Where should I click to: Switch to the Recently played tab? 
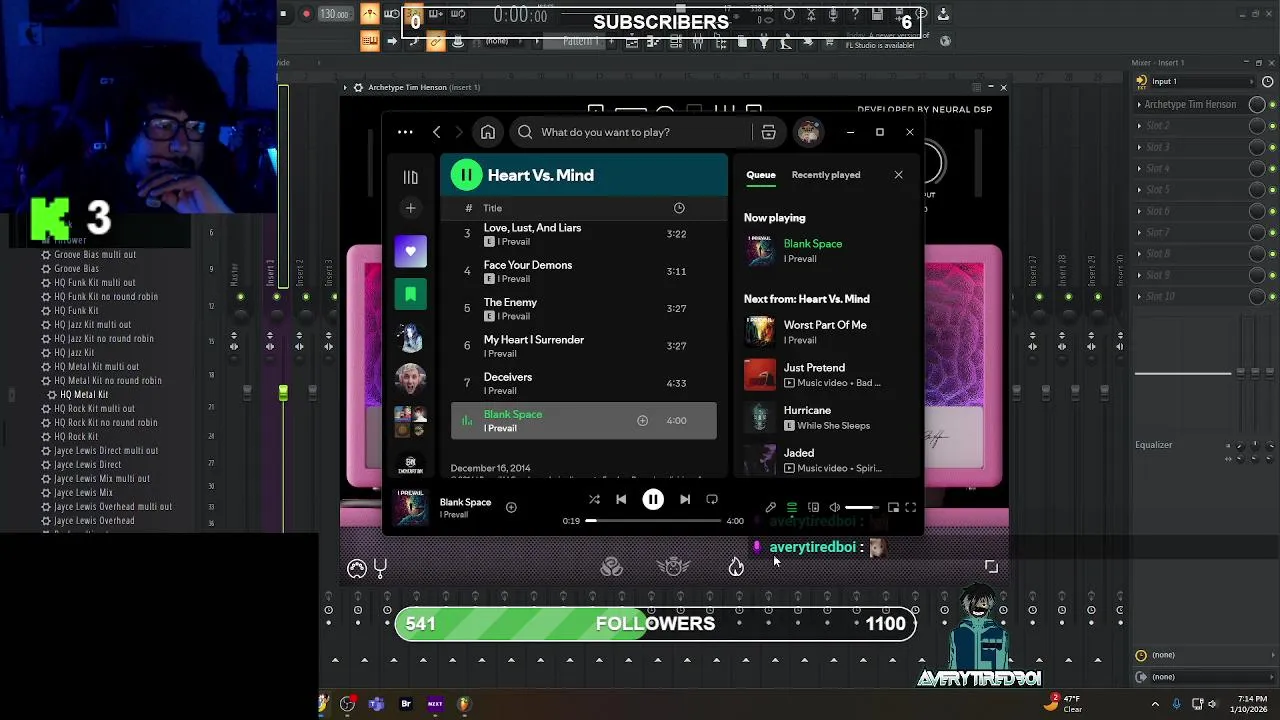826,175
